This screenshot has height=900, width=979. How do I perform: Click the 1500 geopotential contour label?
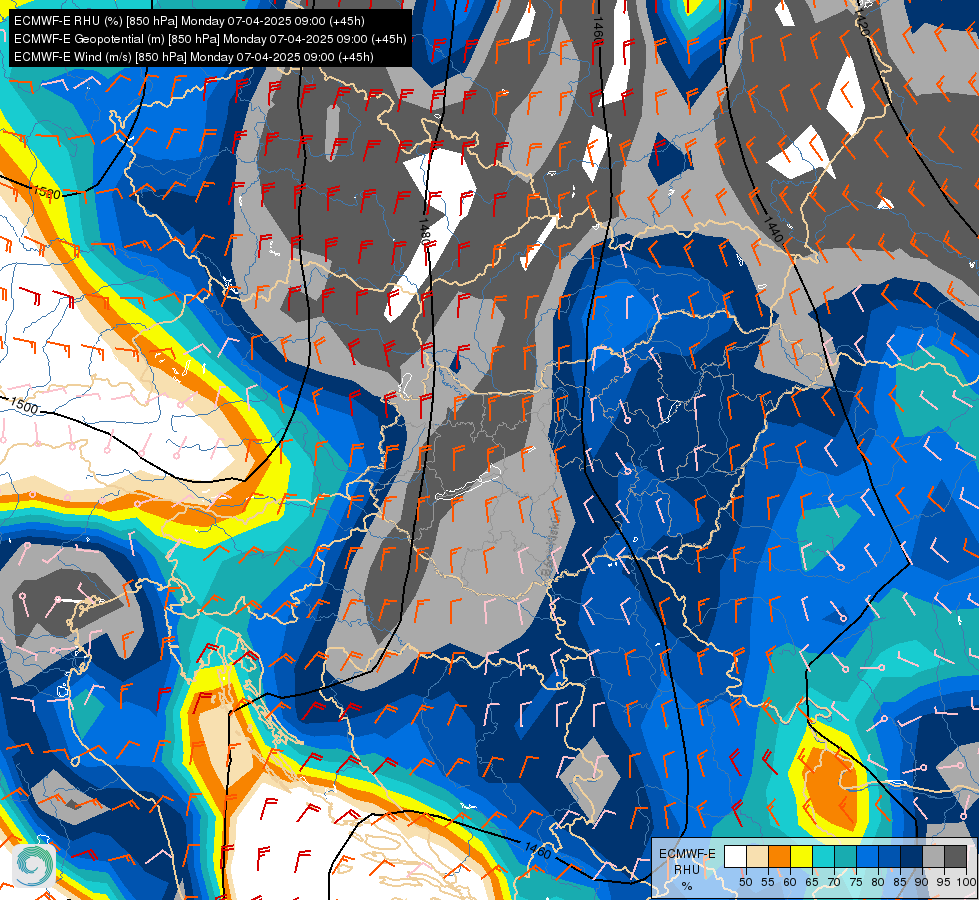pos(25,406)
